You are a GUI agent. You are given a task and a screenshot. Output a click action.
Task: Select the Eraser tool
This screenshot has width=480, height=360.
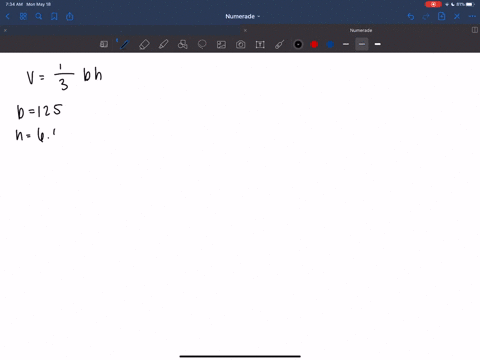[x=144, y=44]
